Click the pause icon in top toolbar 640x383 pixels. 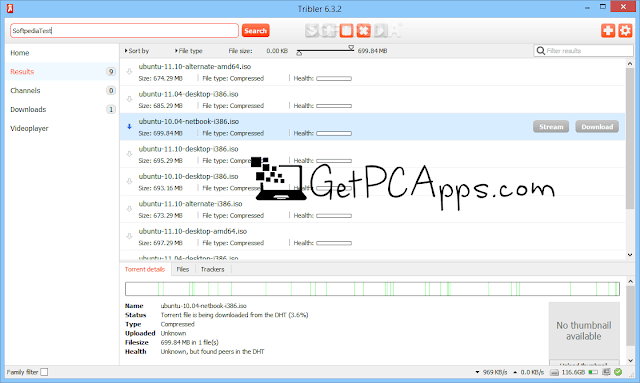tap(346, 31)
